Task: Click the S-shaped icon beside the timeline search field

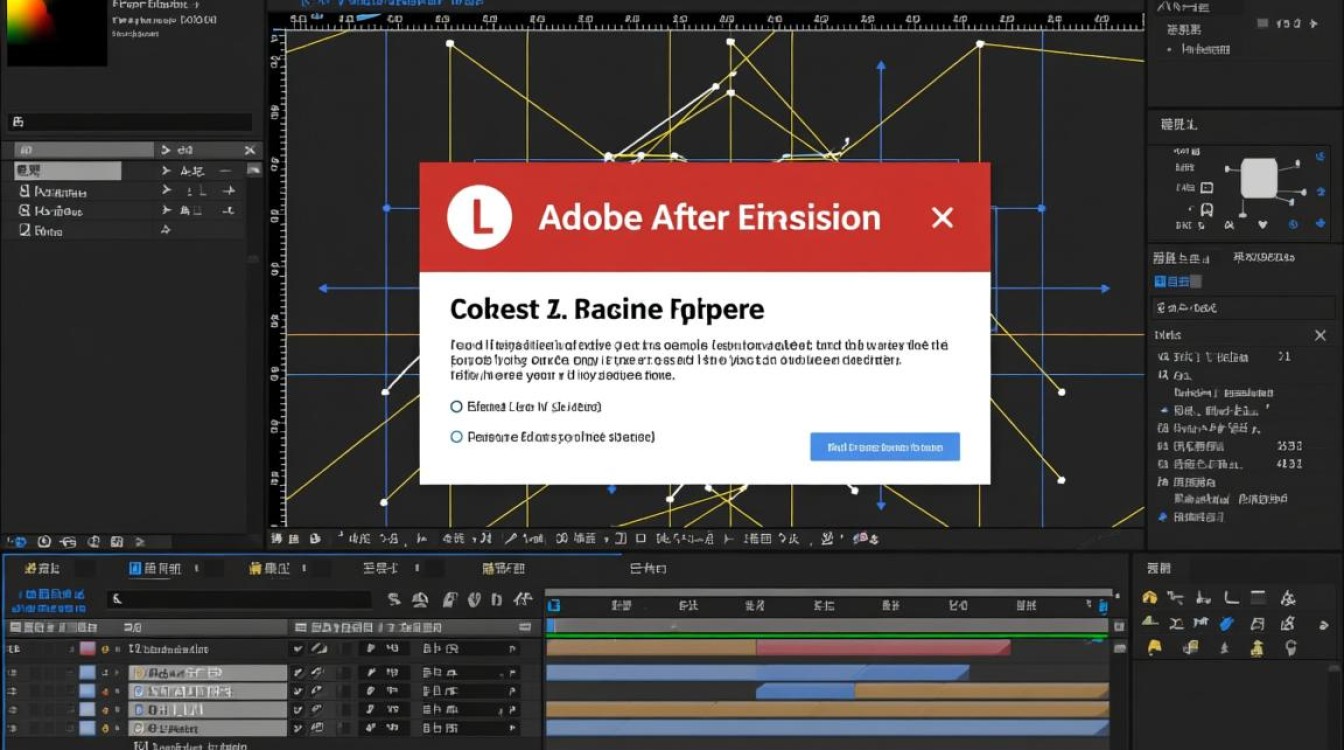Action: [x=394, y=600]
